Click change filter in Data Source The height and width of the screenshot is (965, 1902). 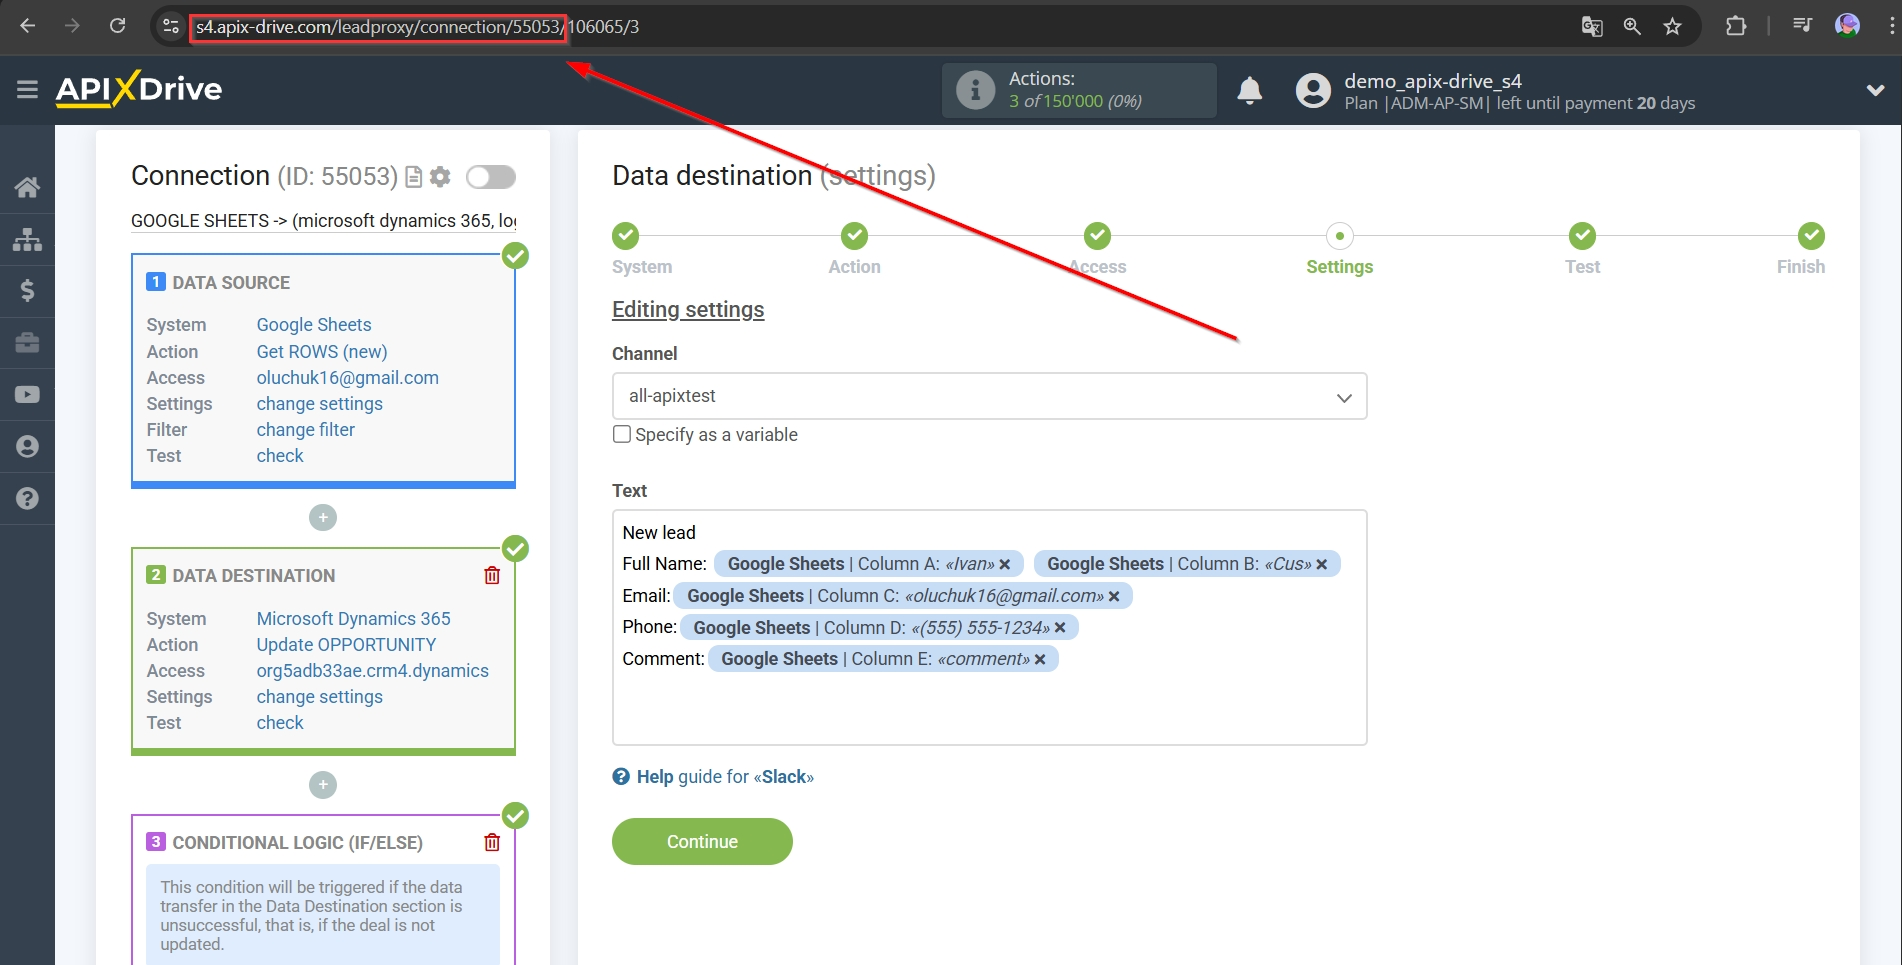point(306,430)
